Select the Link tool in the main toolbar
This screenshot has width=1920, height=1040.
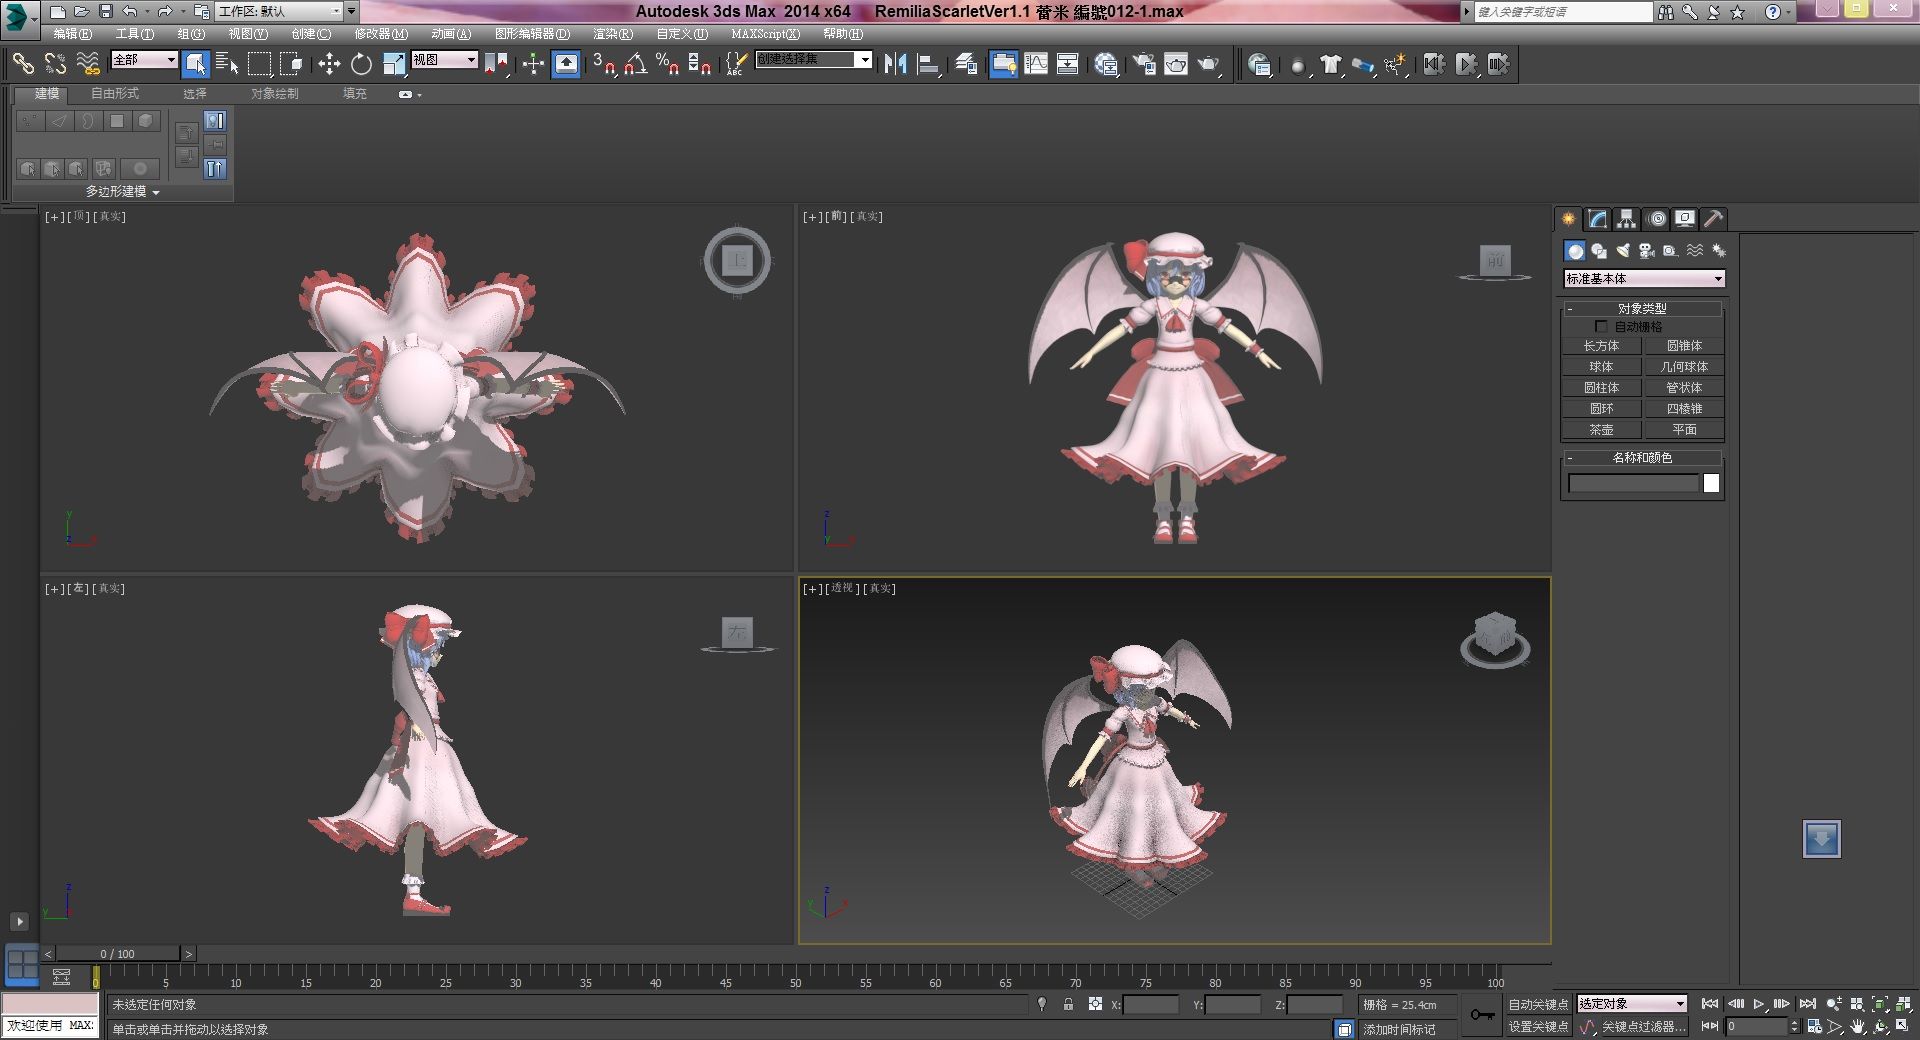22,64
